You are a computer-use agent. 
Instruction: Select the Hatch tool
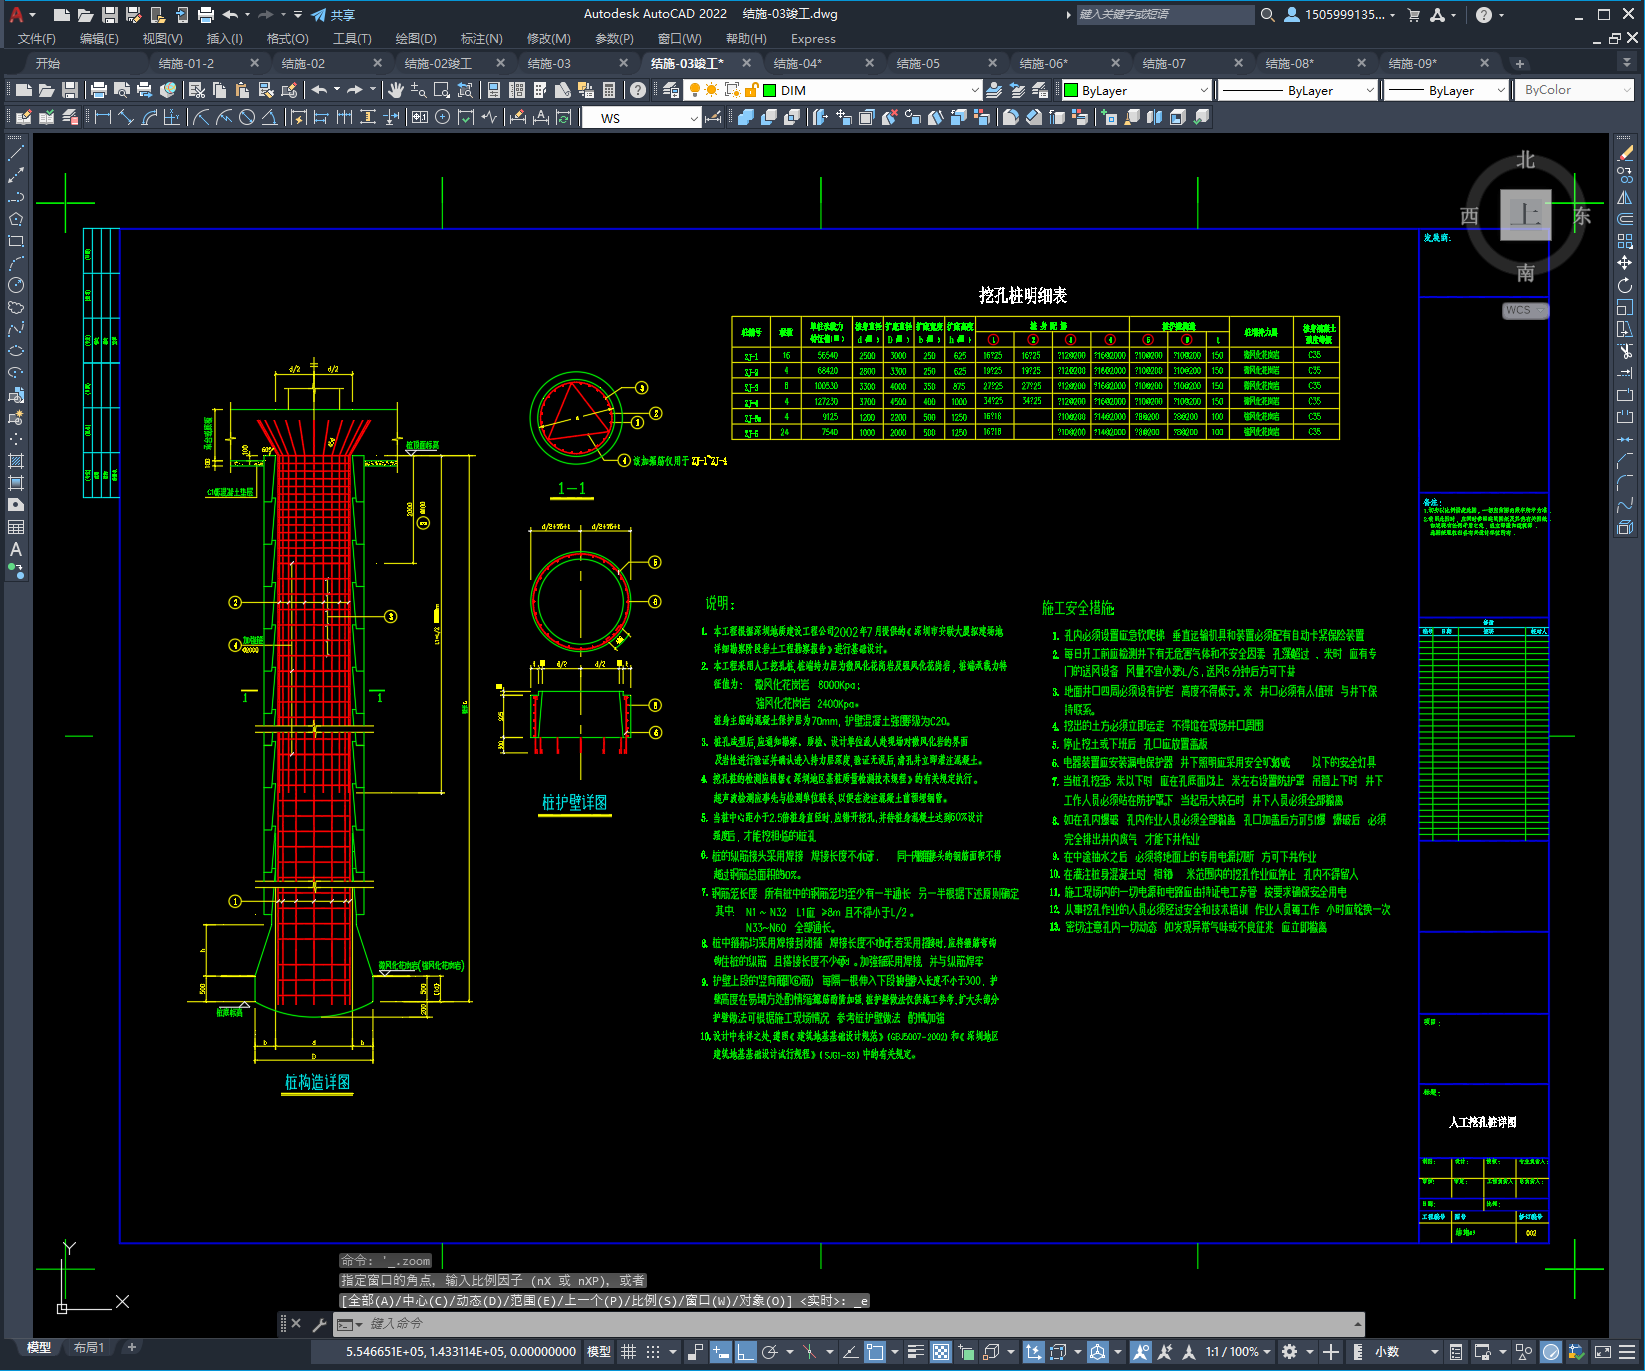16,461
